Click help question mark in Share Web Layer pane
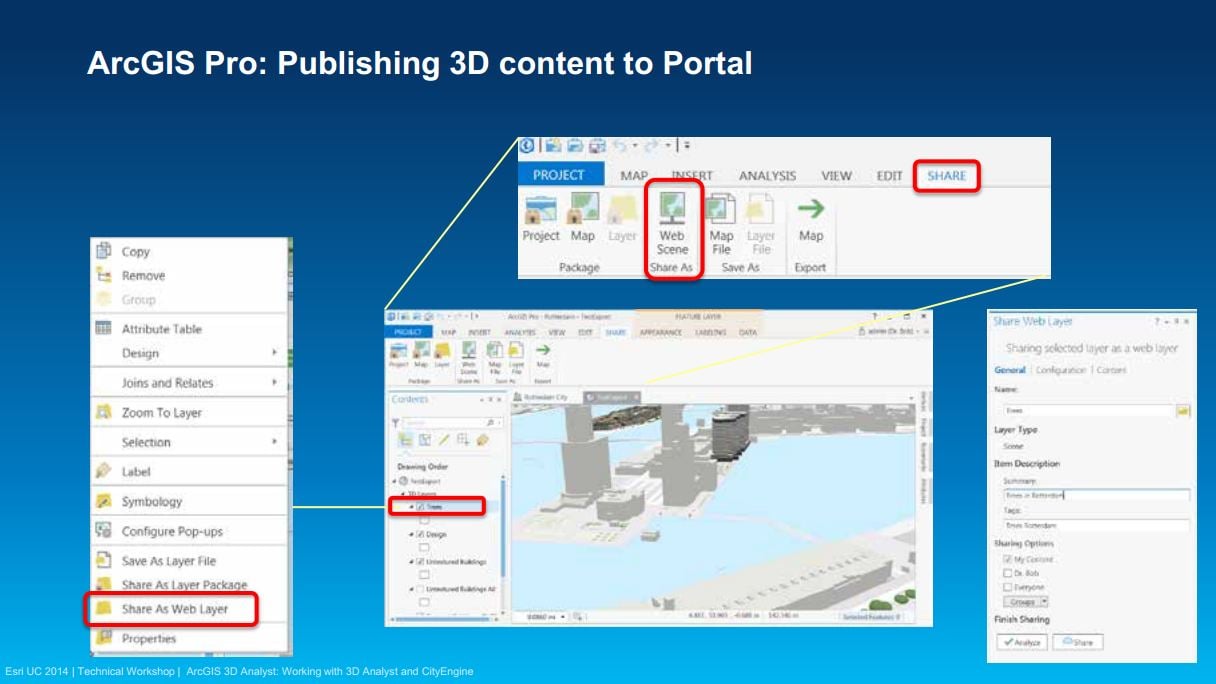 [1157, 322]
